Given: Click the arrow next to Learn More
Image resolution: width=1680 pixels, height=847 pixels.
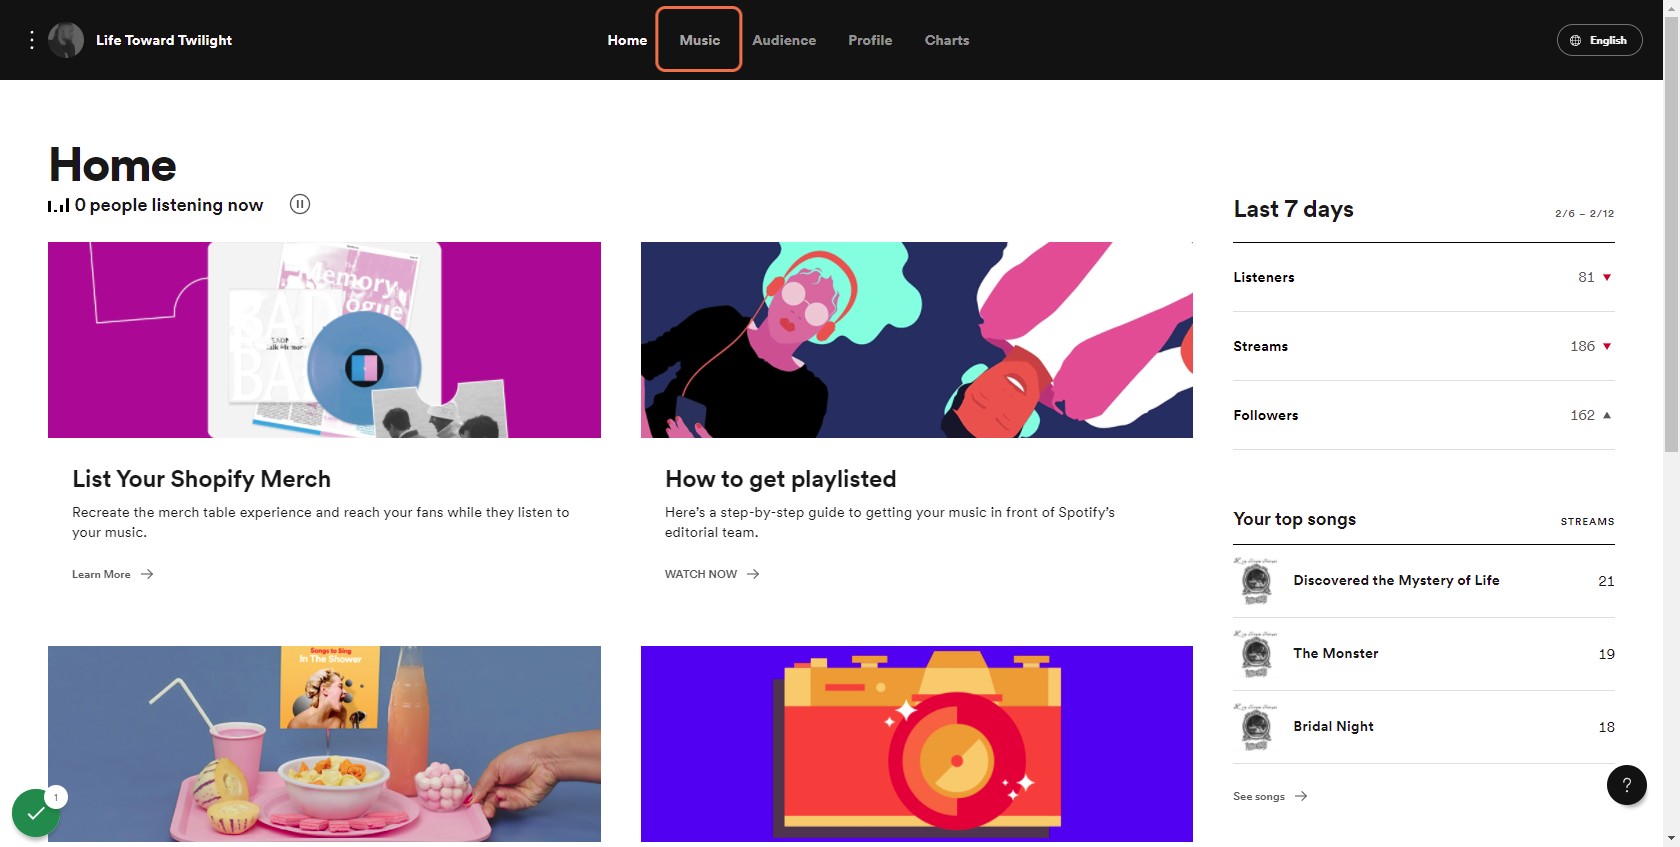Looking at the screenshot, I should pos(147,574).
